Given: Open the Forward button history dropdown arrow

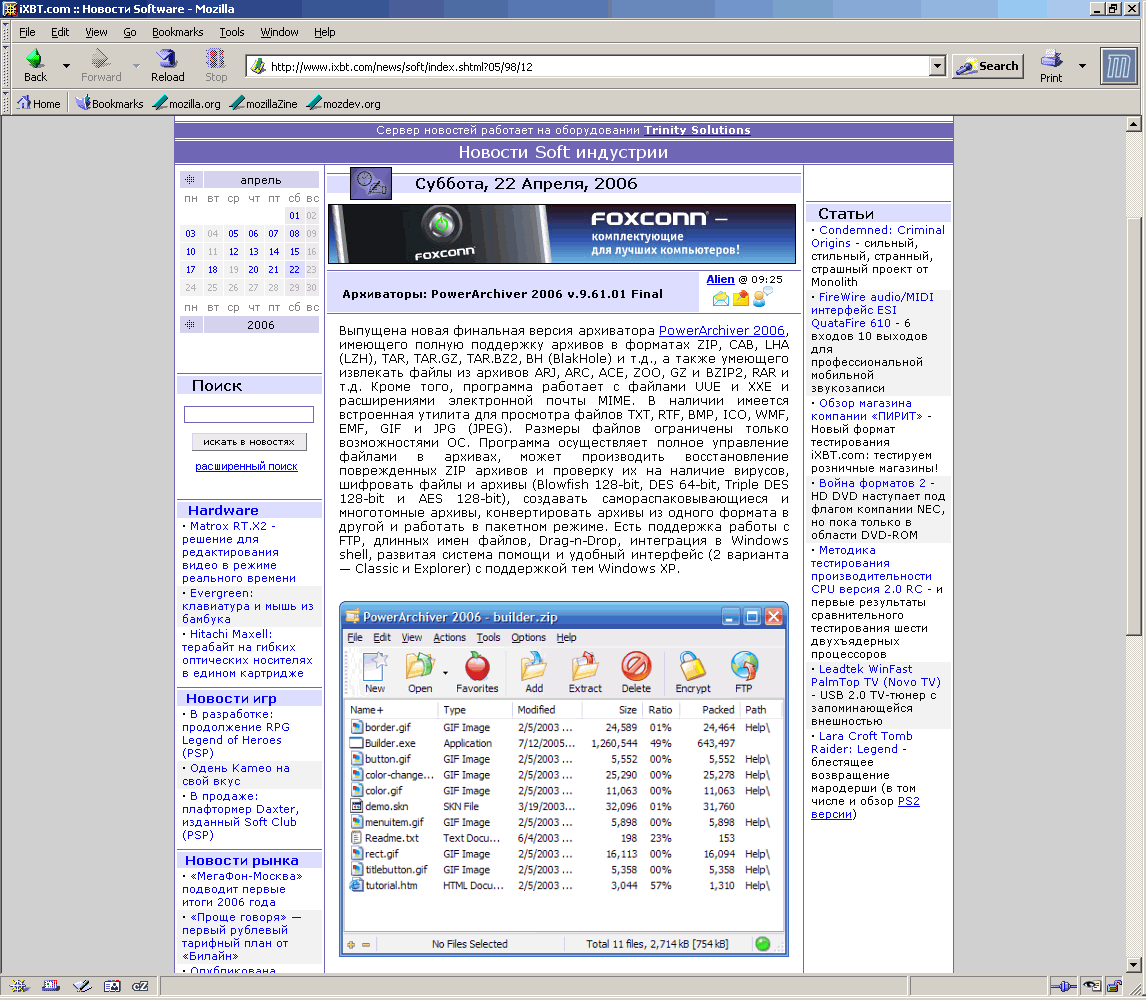Looking at the screenshot, I should tap(136, 66).
